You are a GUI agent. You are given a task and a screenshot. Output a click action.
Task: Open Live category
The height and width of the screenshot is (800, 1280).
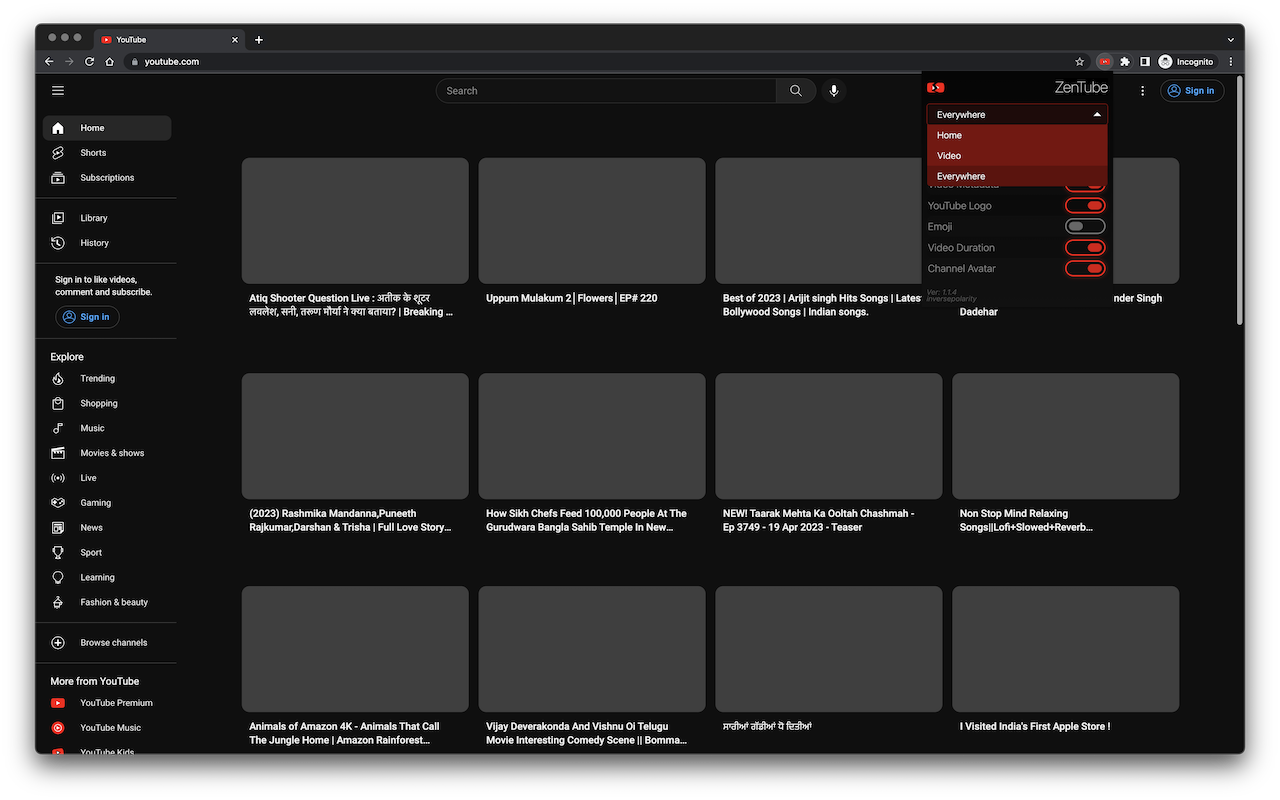(x=107, y=478)
